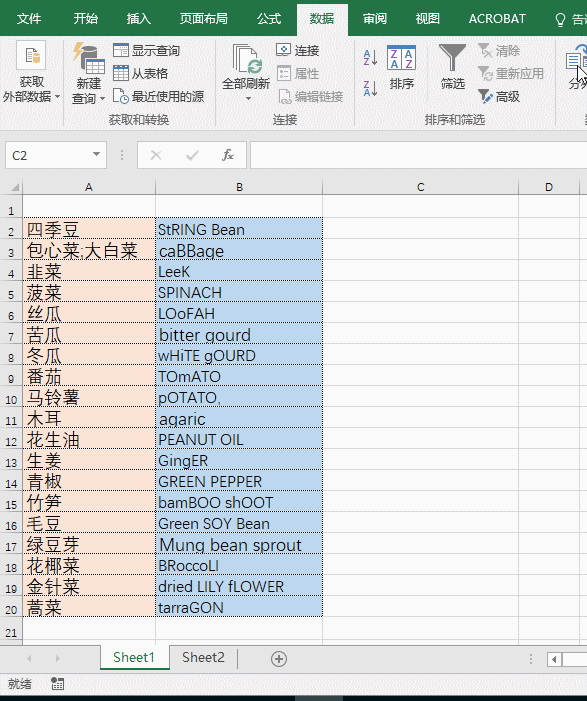Select row 5 header

(11, 294)
